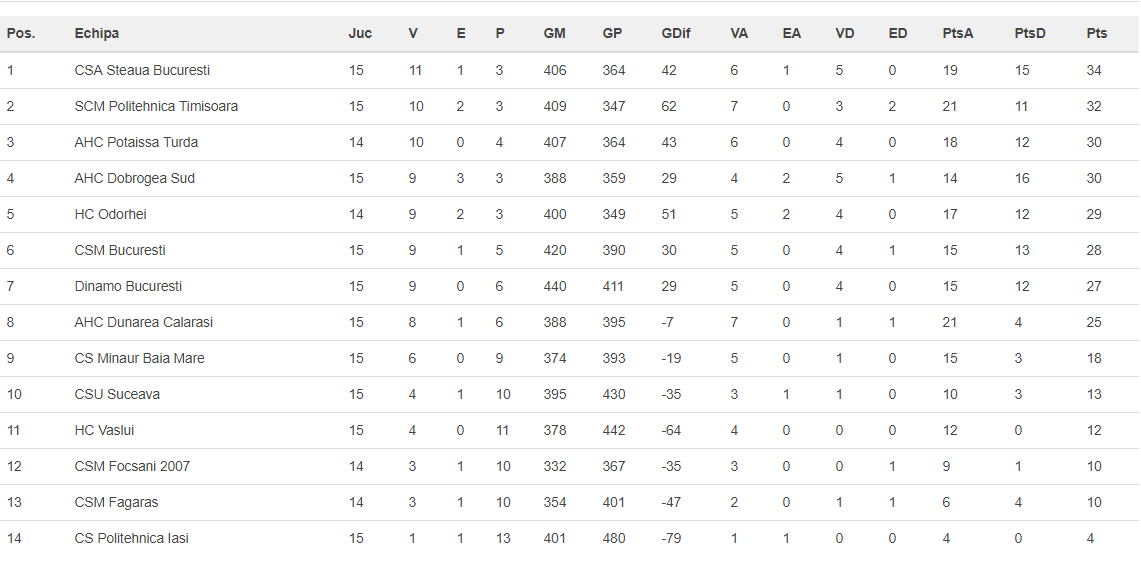The height and width of the screenshot is (583, 1141).
Task: Click the Pts column header
Action: point(1097,33)
